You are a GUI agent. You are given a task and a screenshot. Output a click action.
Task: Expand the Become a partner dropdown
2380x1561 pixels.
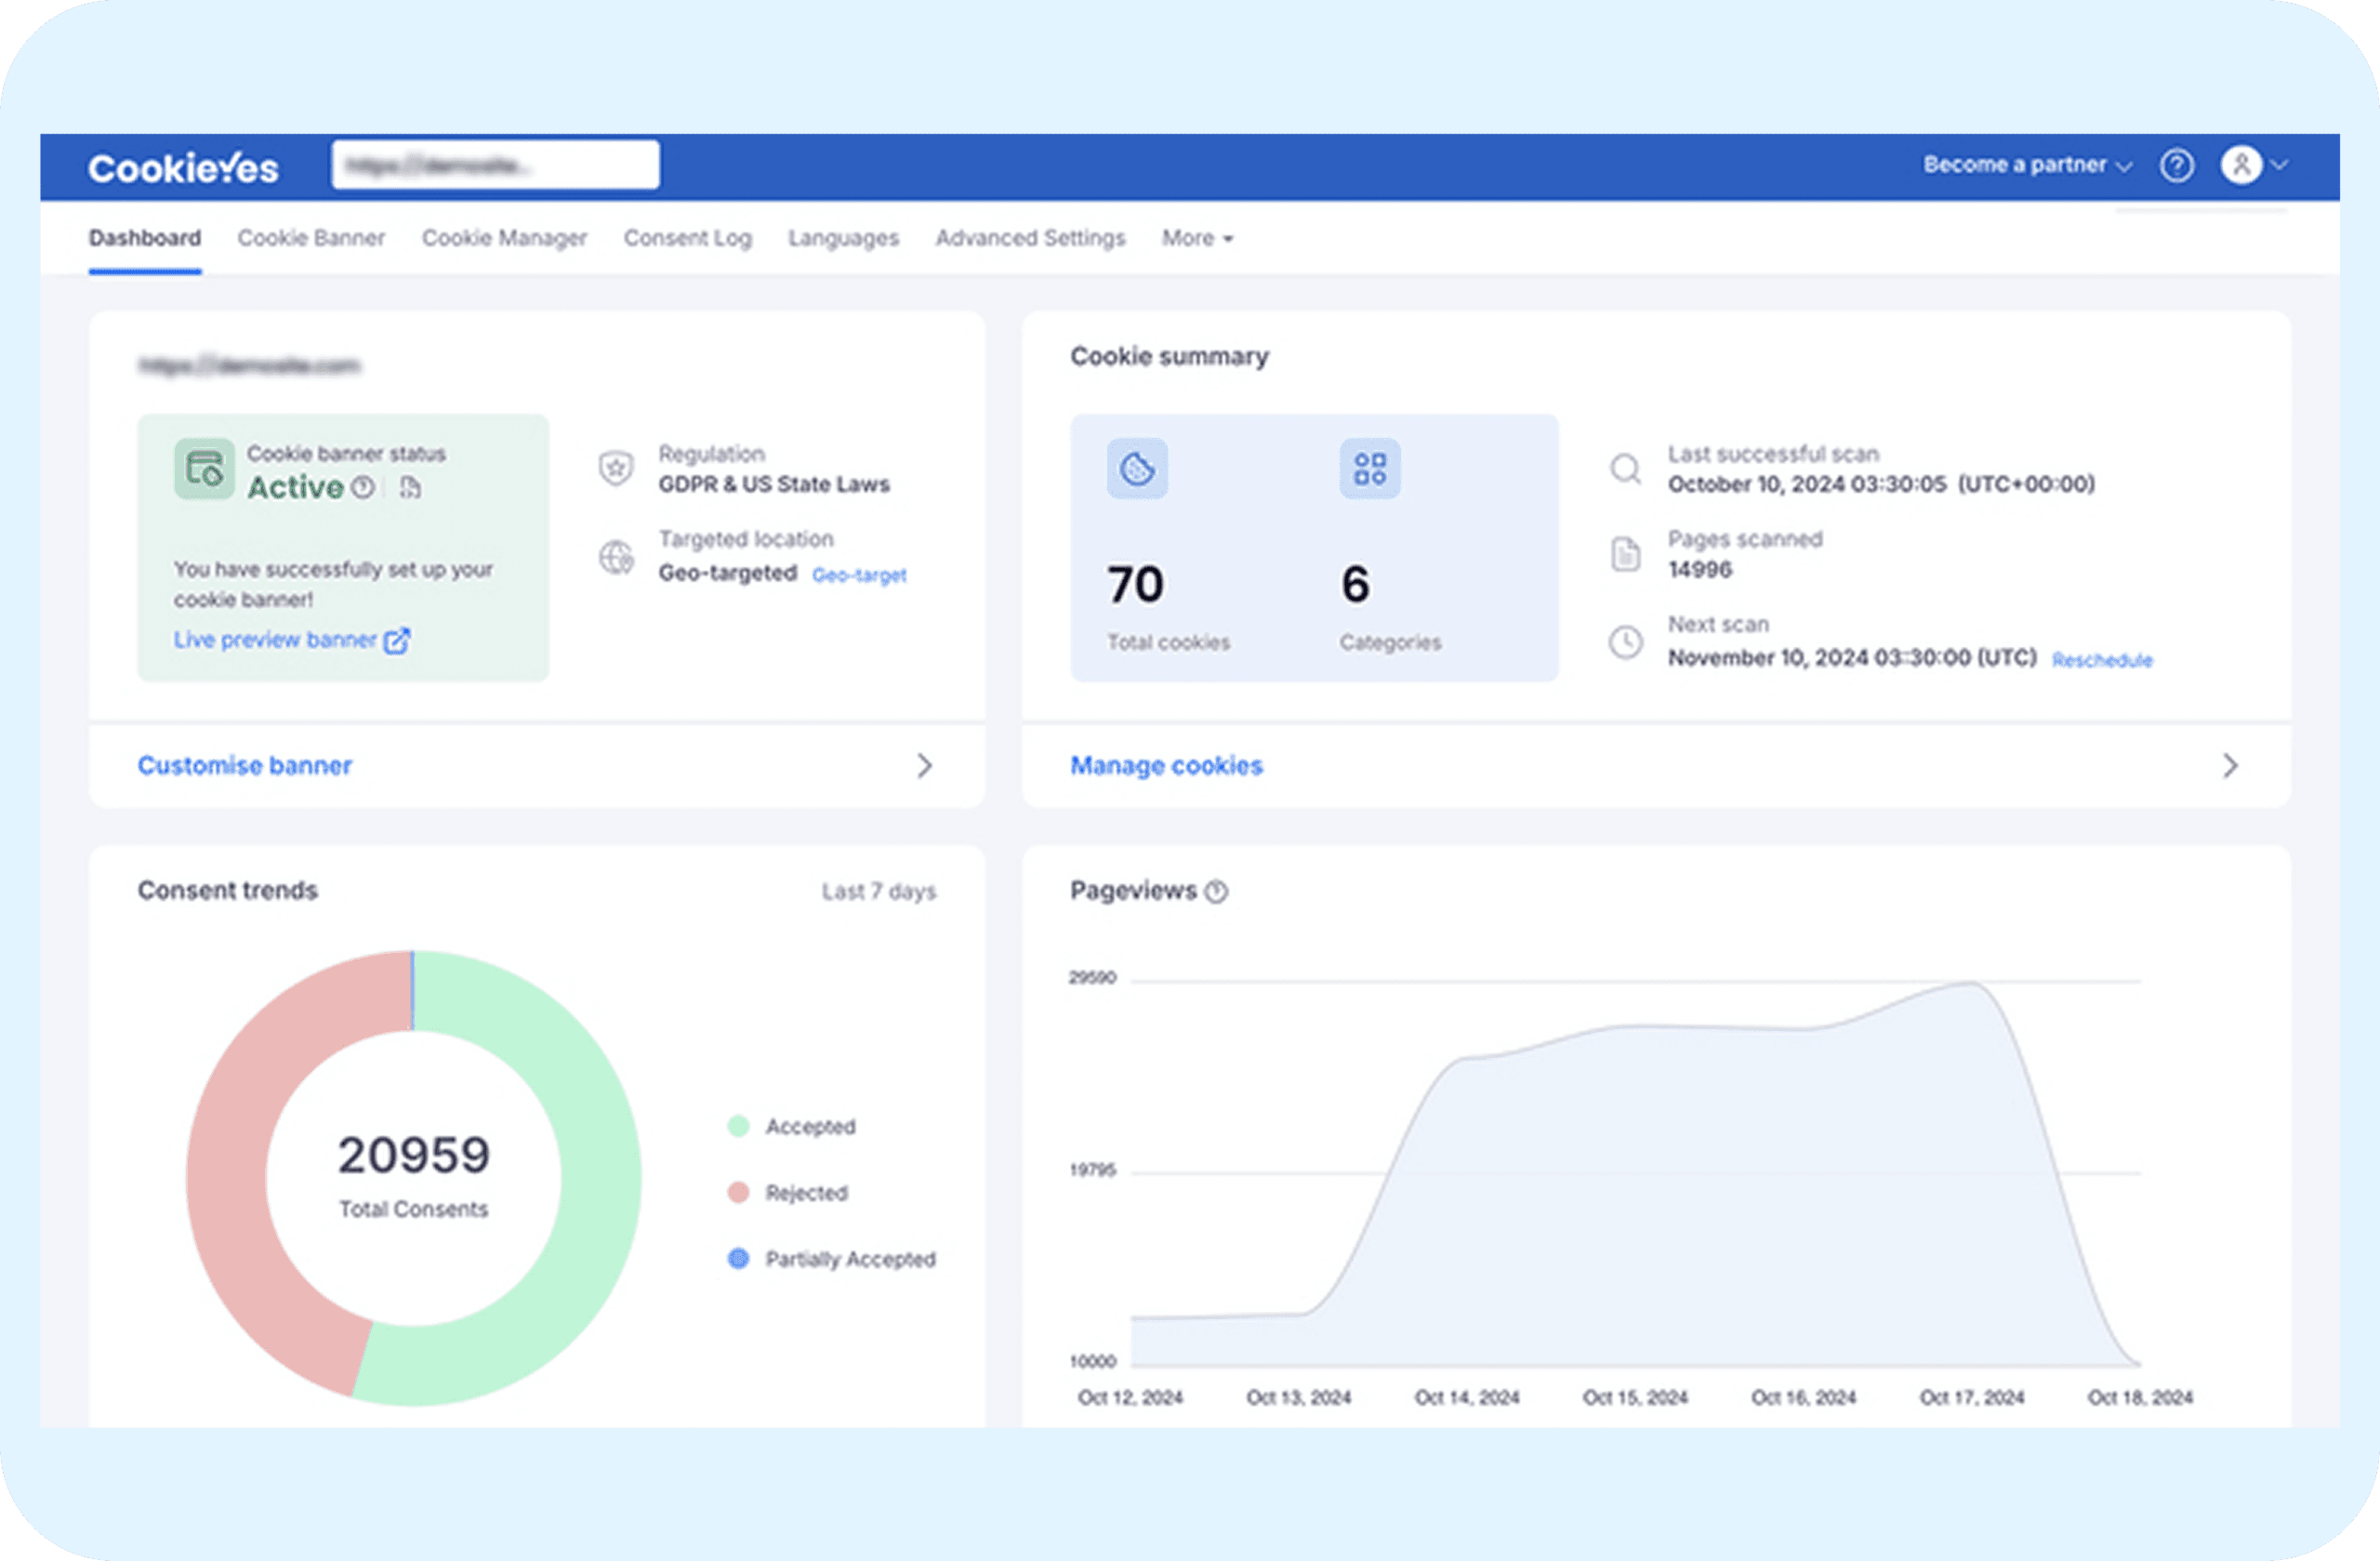tap(2027, 165)
